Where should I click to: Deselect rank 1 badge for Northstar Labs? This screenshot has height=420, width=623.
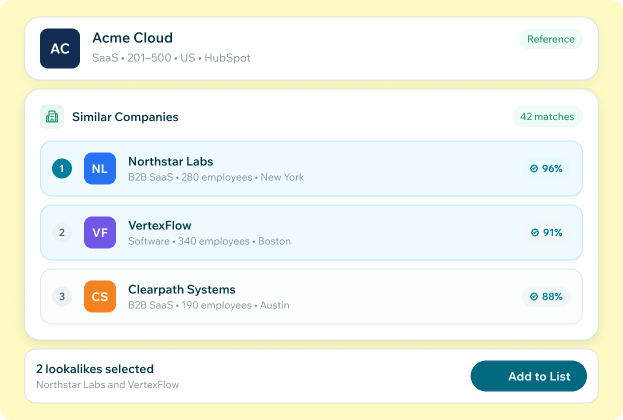62,168
